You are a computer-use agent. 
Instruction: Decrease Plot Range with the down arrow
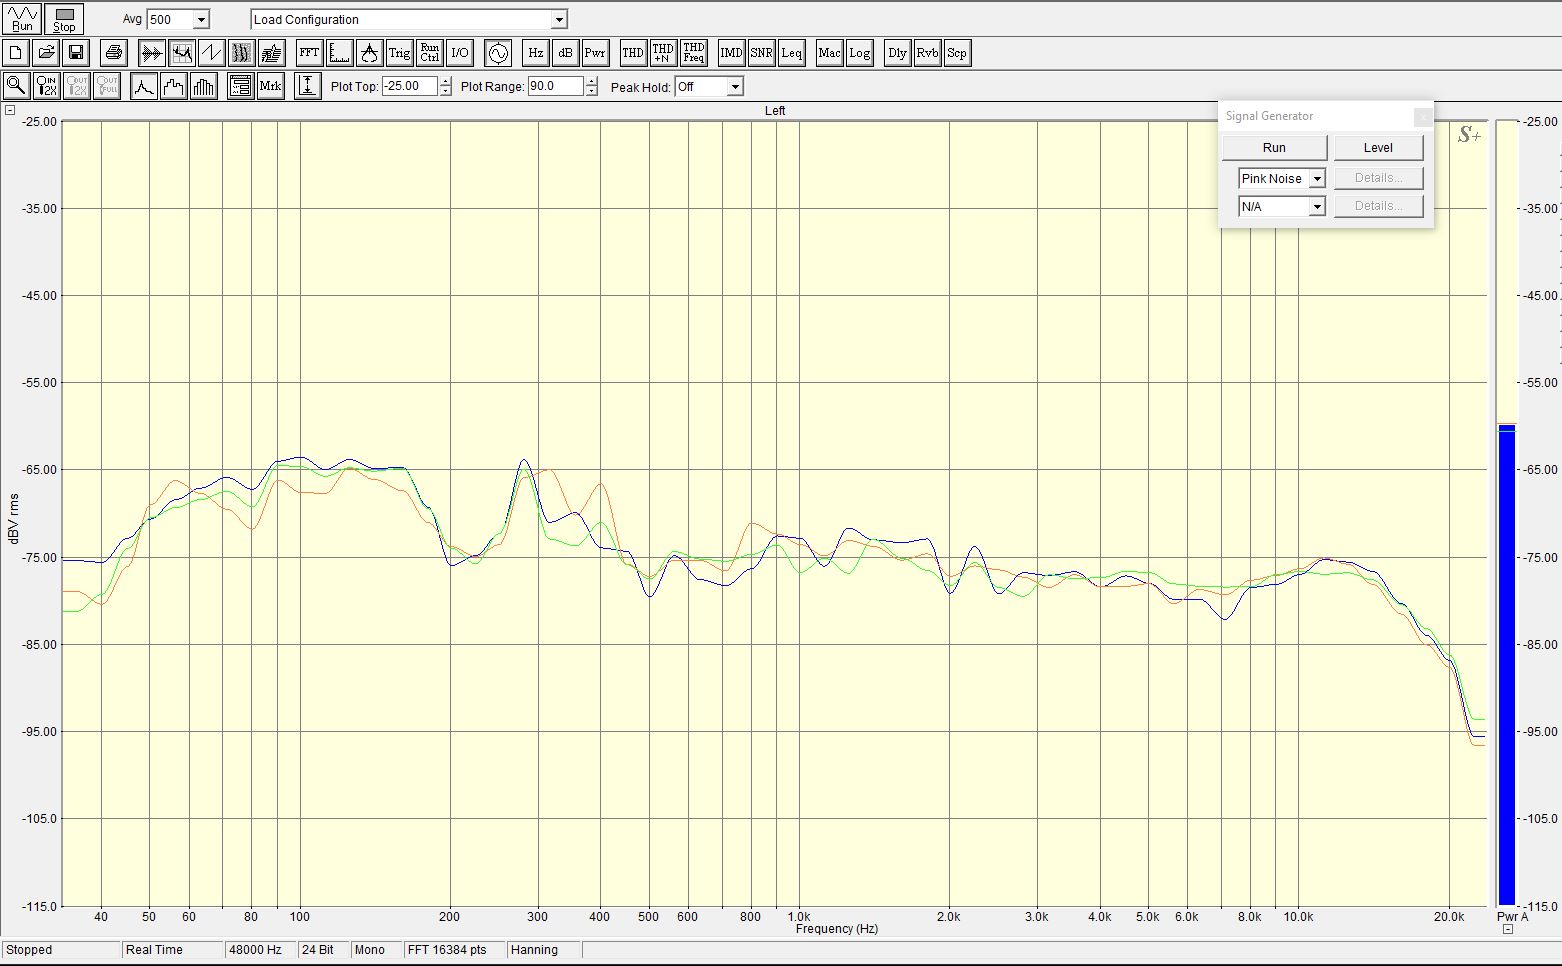pyautogui.click(x=592, y=91)
